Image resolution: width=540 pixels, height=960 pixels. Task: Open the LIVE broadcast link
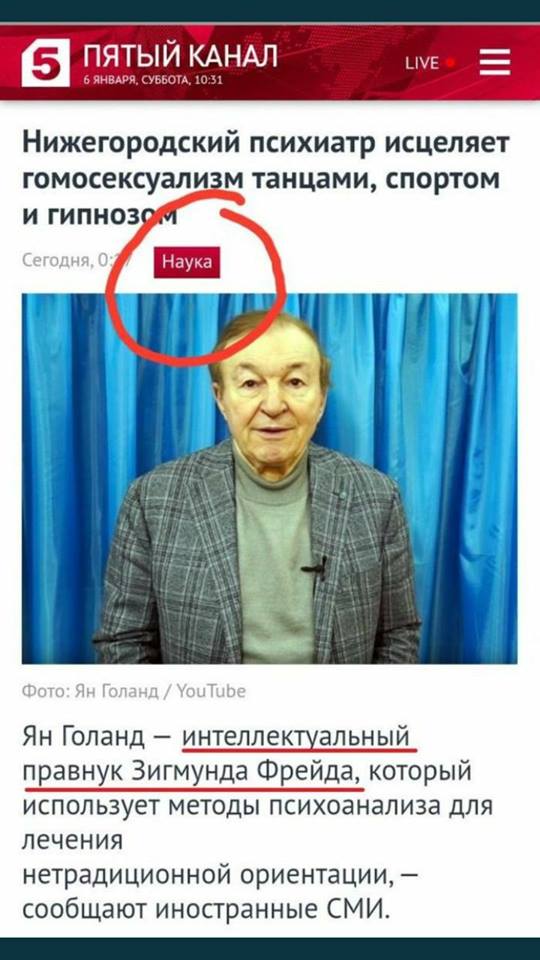point(429,62)
